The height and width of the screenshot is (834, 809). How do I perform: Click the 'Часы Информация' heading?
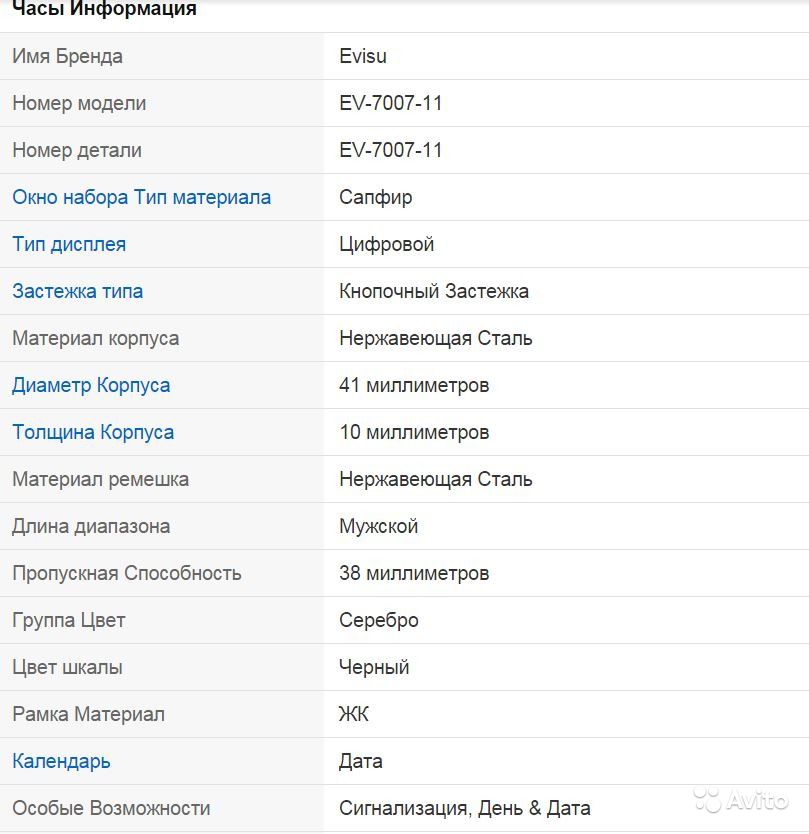[x=104, y=10]
